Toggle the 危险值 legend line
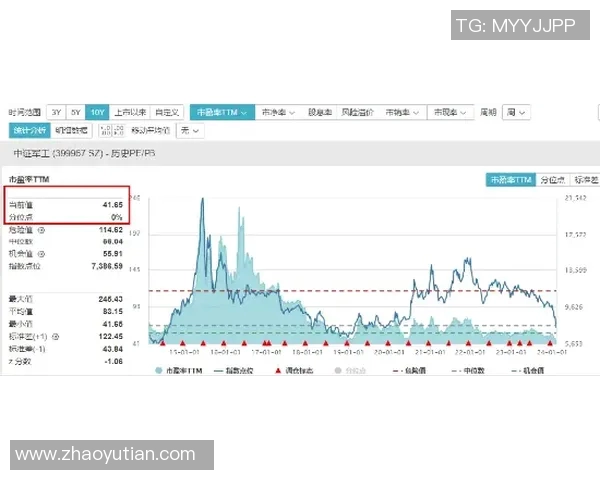The height and width of the screenshot is (480, 600). (409, 371)
